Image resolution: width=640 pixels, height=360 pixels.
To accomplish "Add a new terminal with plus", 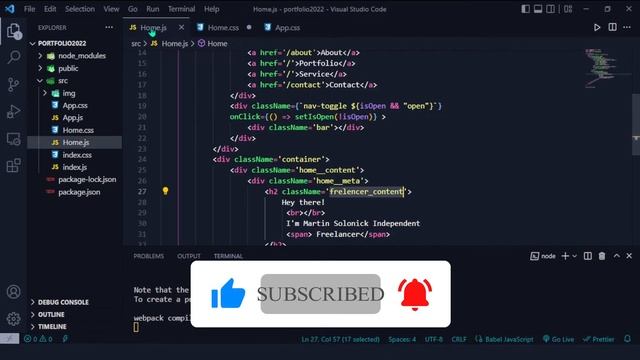I will (565, 256).
